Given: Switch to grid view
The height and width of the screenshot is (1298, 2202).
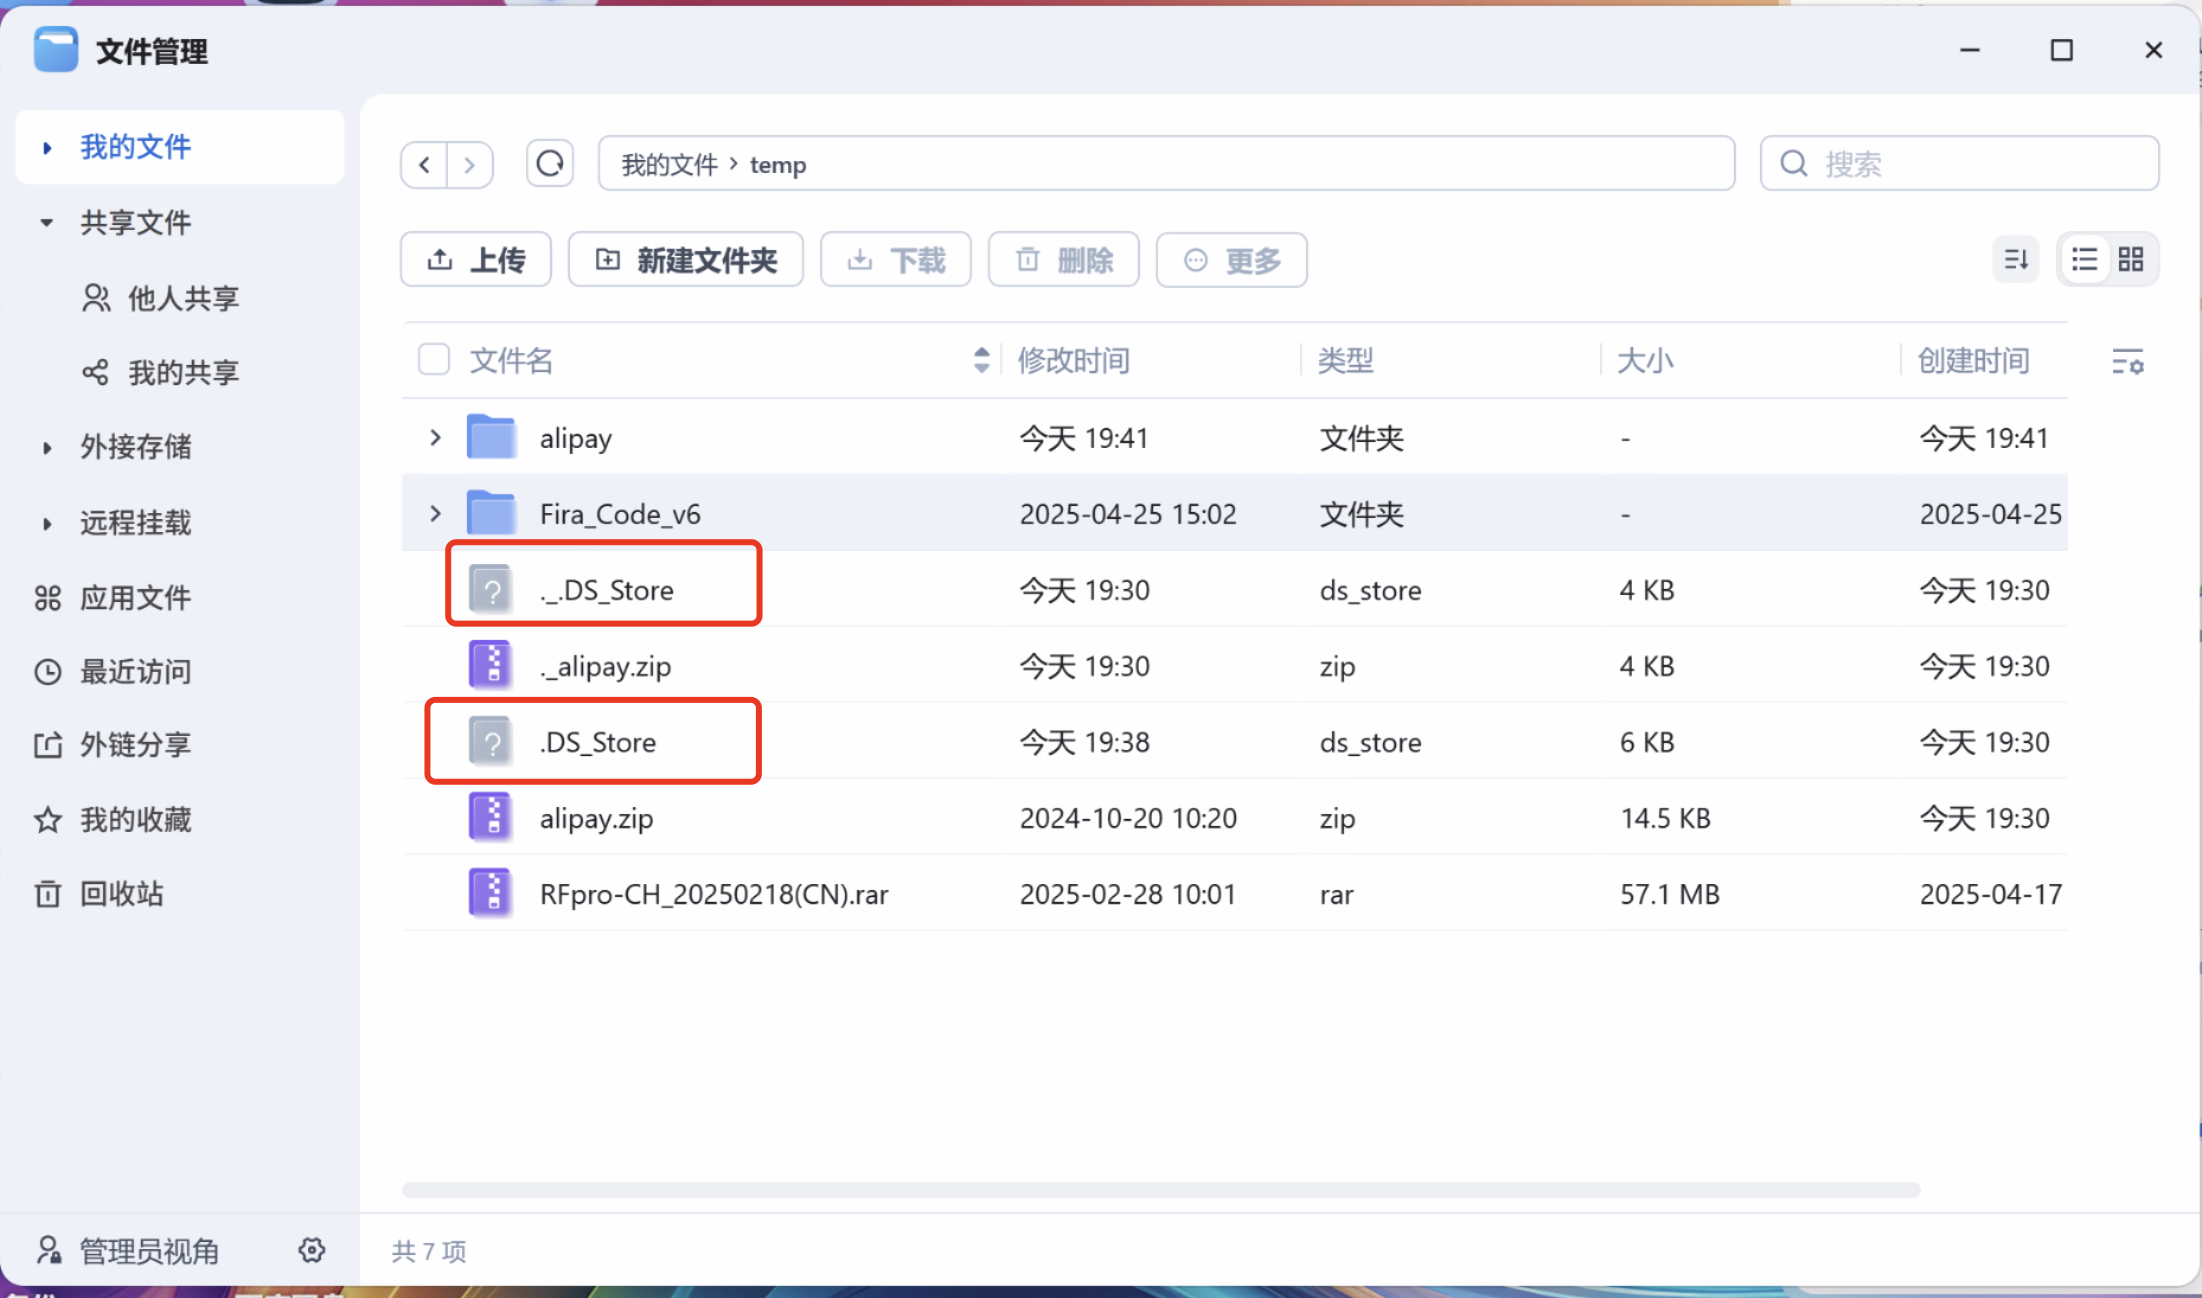Looking at the screenshot, I should (2131, 260).
